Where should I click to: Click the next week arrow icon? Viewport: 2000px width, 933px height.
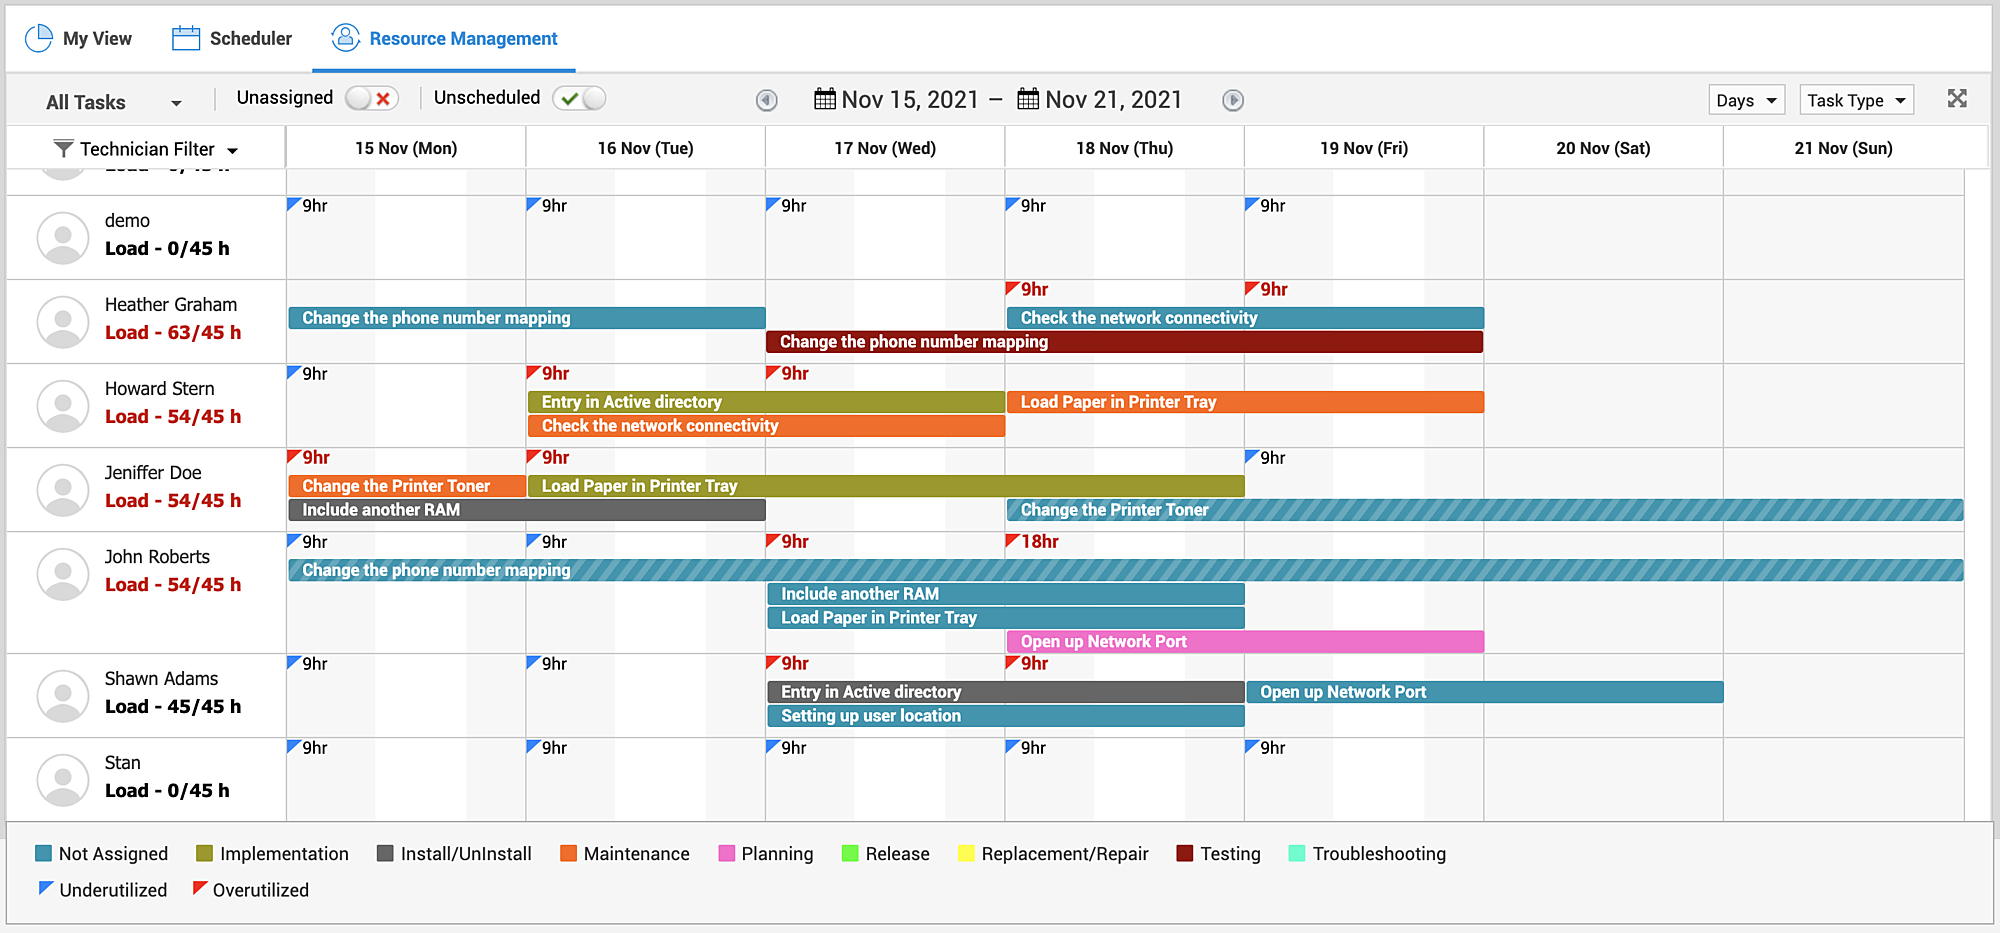tap(1233, 100)
